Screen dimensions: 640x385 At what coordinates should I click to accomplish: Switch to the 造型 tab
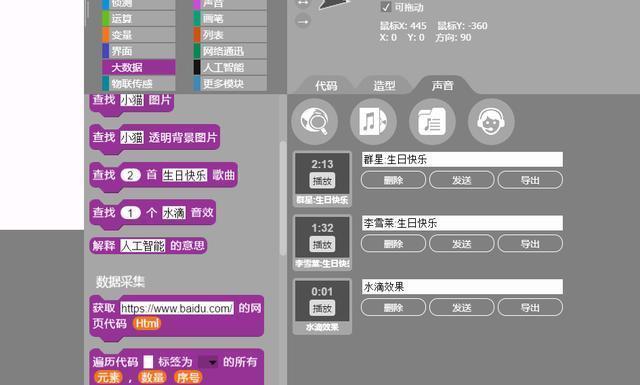(384, 86)
